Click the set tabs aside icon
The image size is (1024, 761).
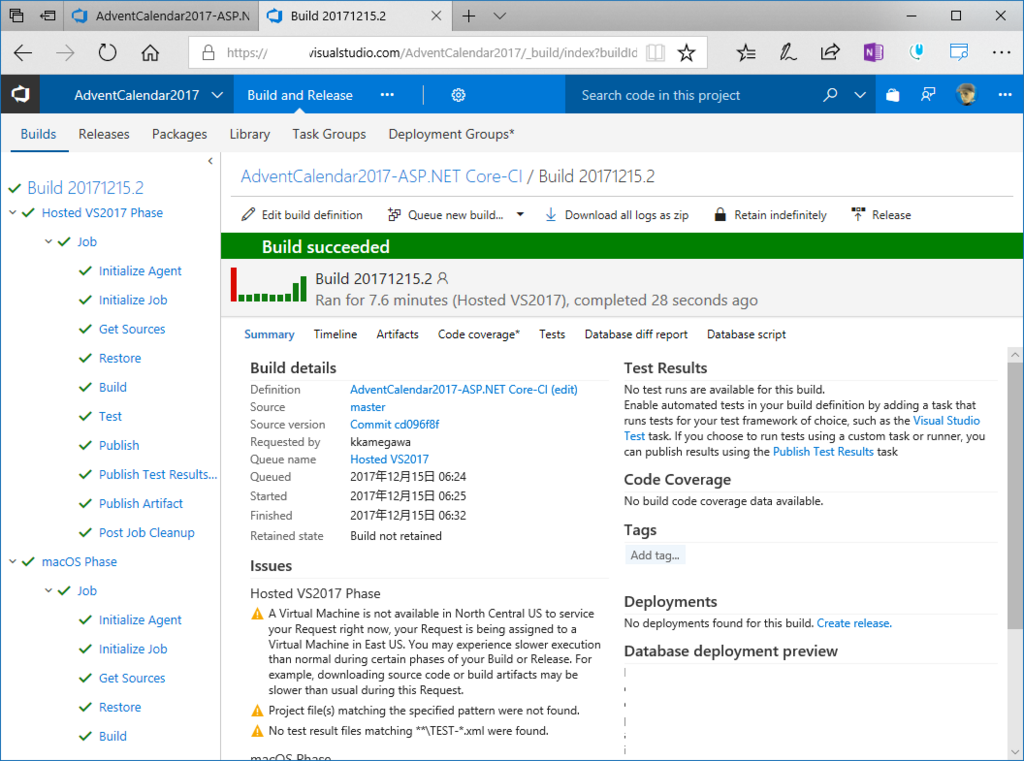click(x=48, y=16)
